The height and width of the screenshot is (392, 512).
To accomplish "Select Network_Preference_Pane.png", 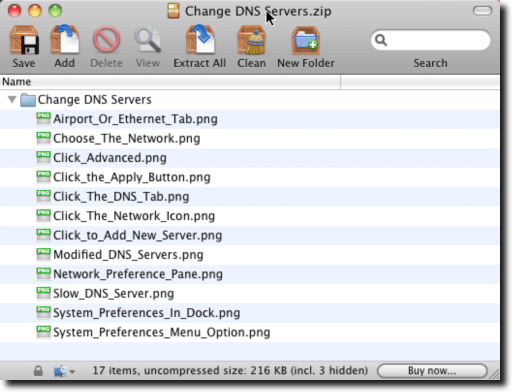I will (250, 274).
